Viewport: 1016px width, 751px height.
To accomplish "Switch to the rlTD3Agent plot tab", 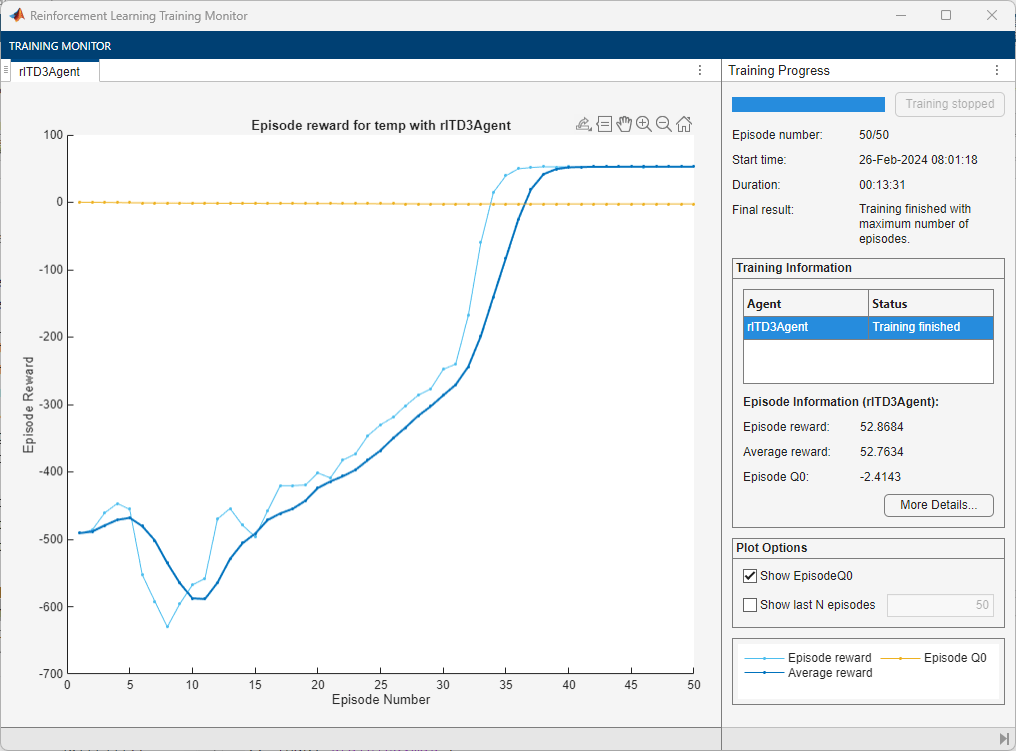I will click(49, 71).
